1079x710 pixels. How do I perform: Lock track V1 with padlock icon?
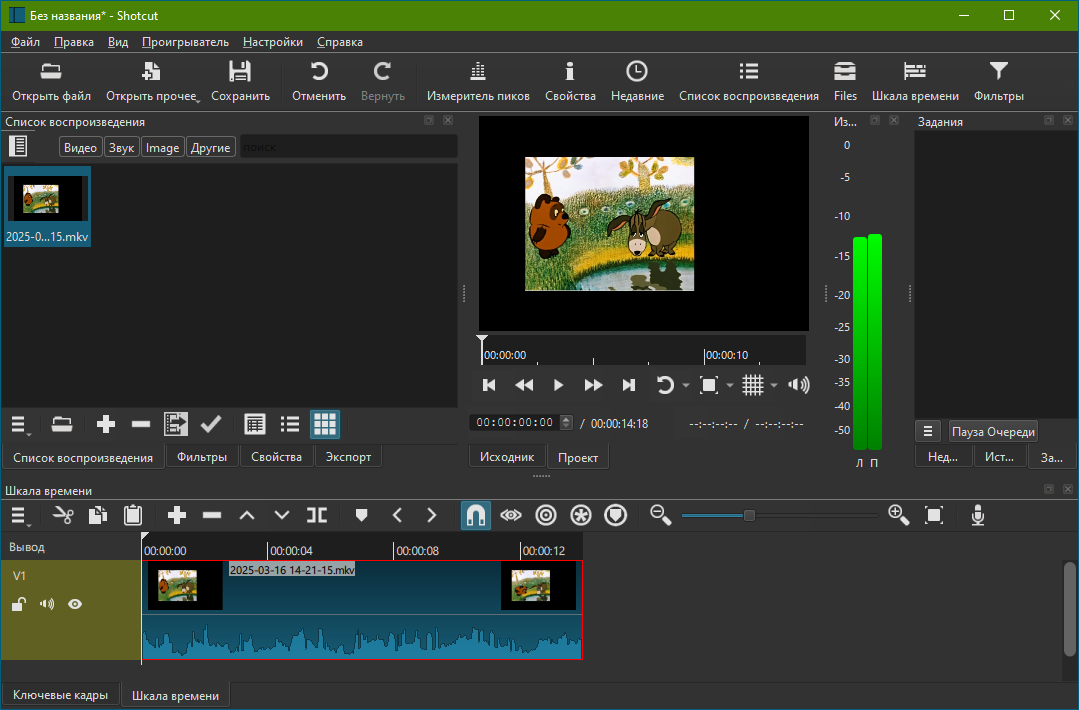pos(19,604)
